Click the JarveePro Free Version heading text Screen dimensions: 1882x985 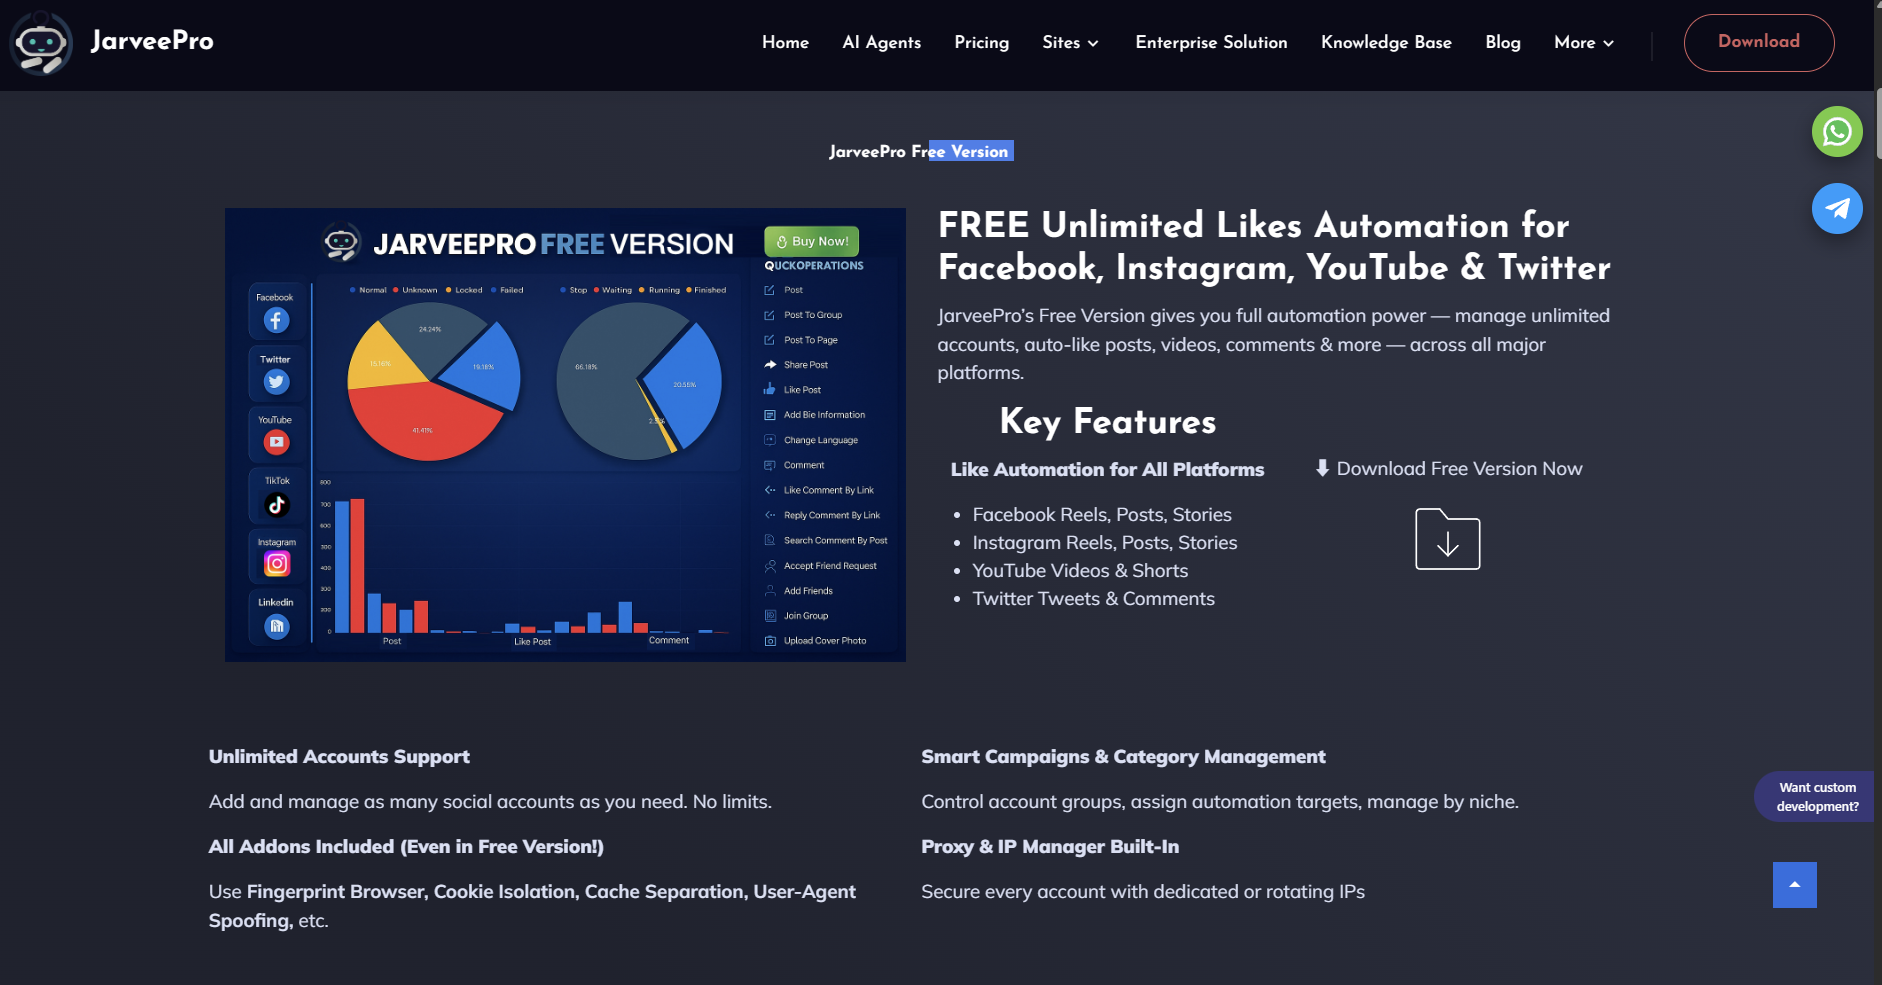[x=918, y=151]
